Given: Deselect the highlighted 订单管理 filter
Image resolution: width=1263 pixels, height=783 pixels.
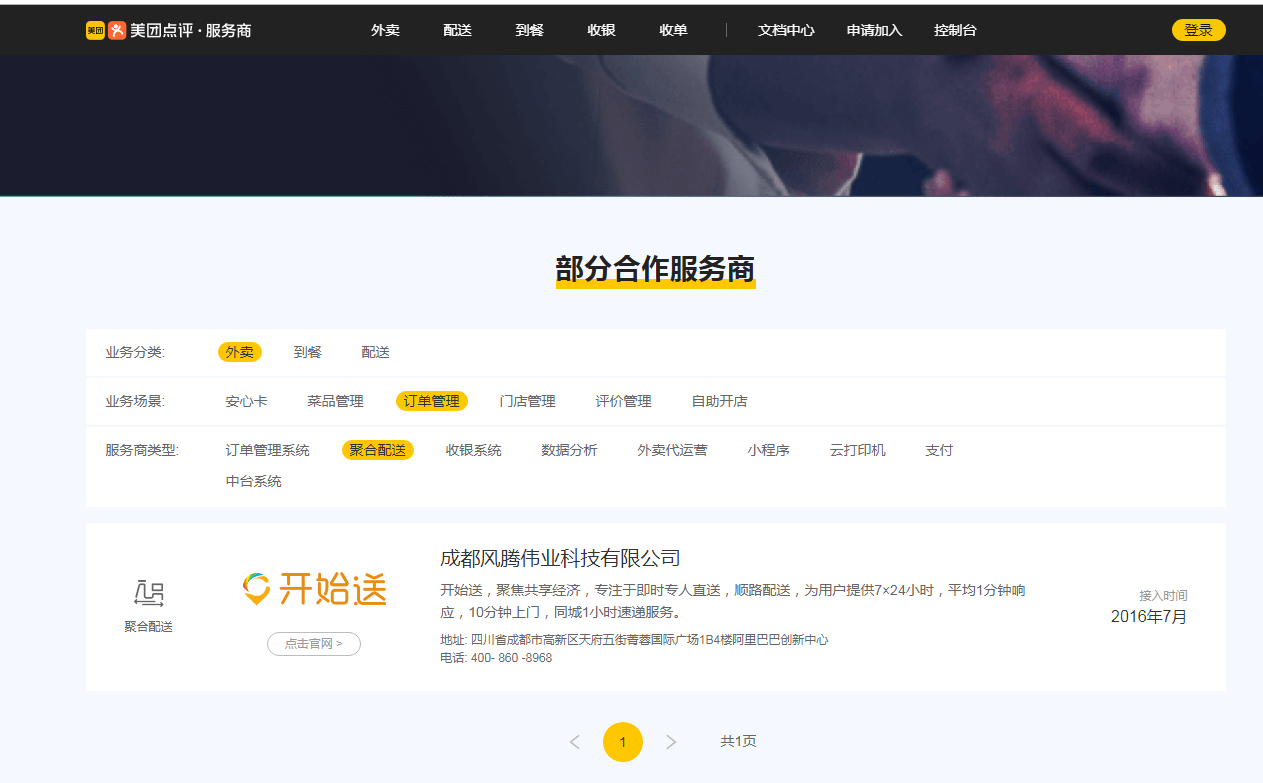Looking at the screenshot, I should (x=431, y=400).
